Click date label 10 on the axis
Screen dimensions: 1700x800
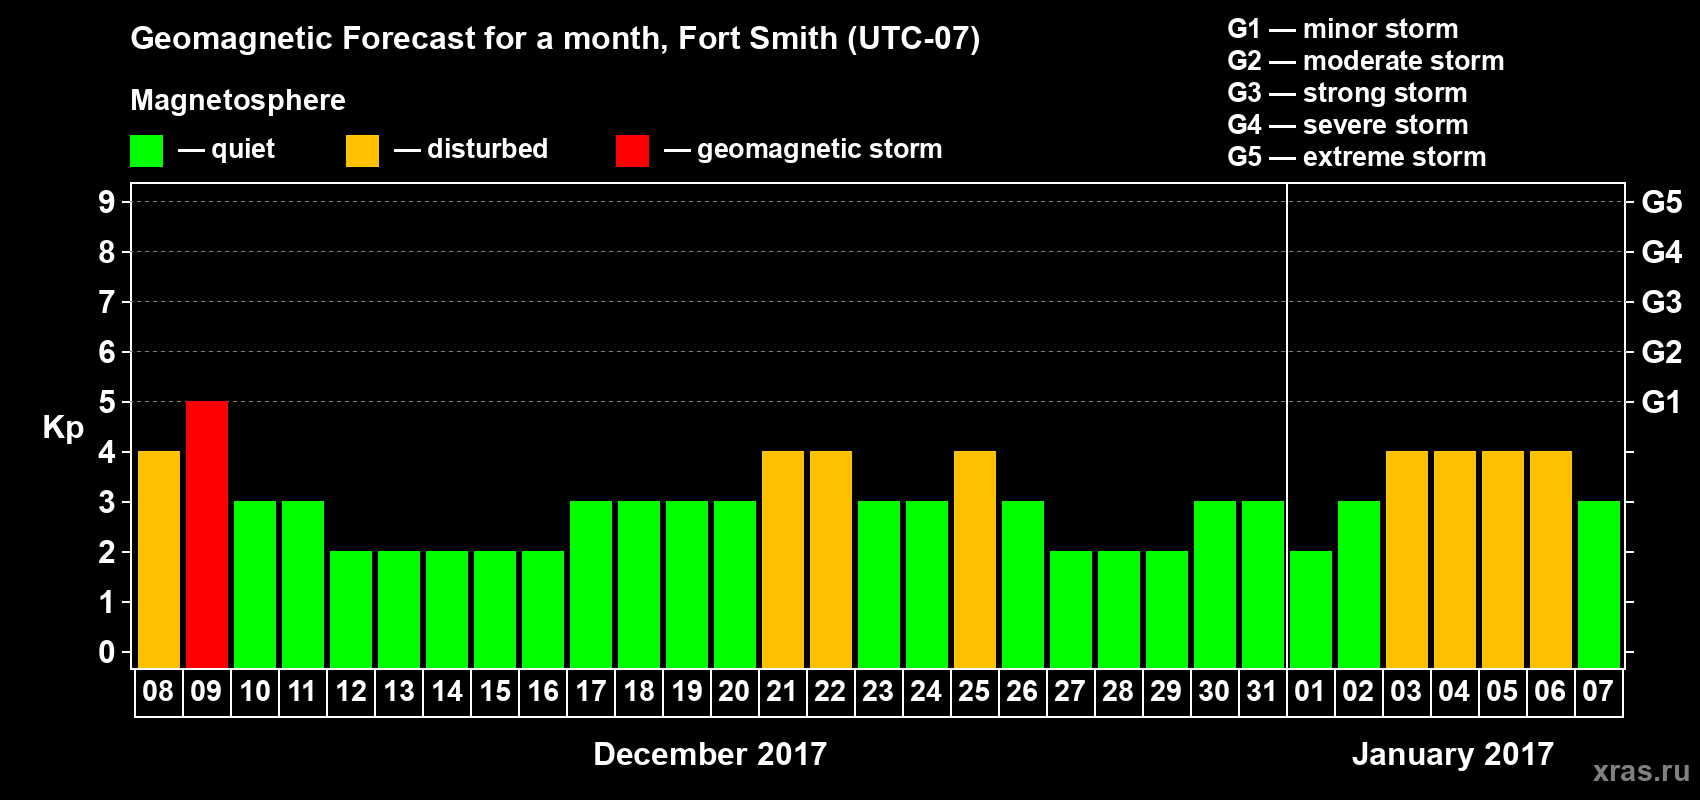click(254, 691)
